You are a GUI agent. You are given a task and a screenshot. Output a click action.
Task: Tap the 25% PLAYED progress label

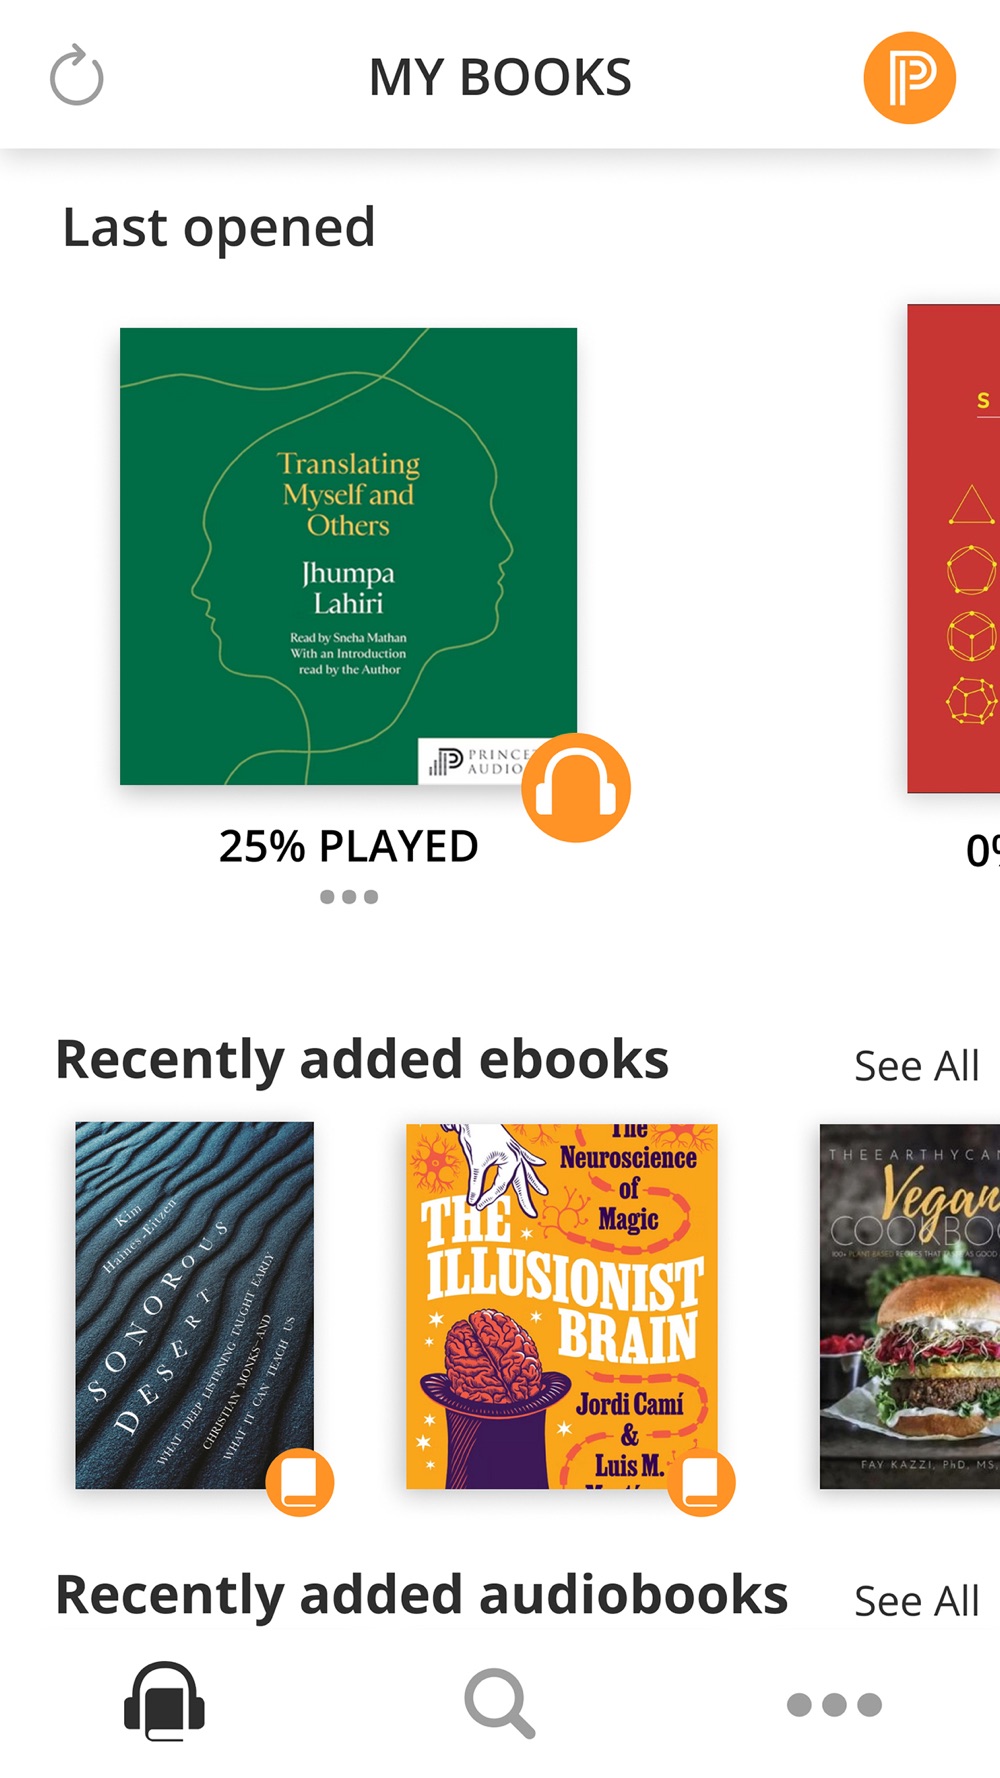349,846
